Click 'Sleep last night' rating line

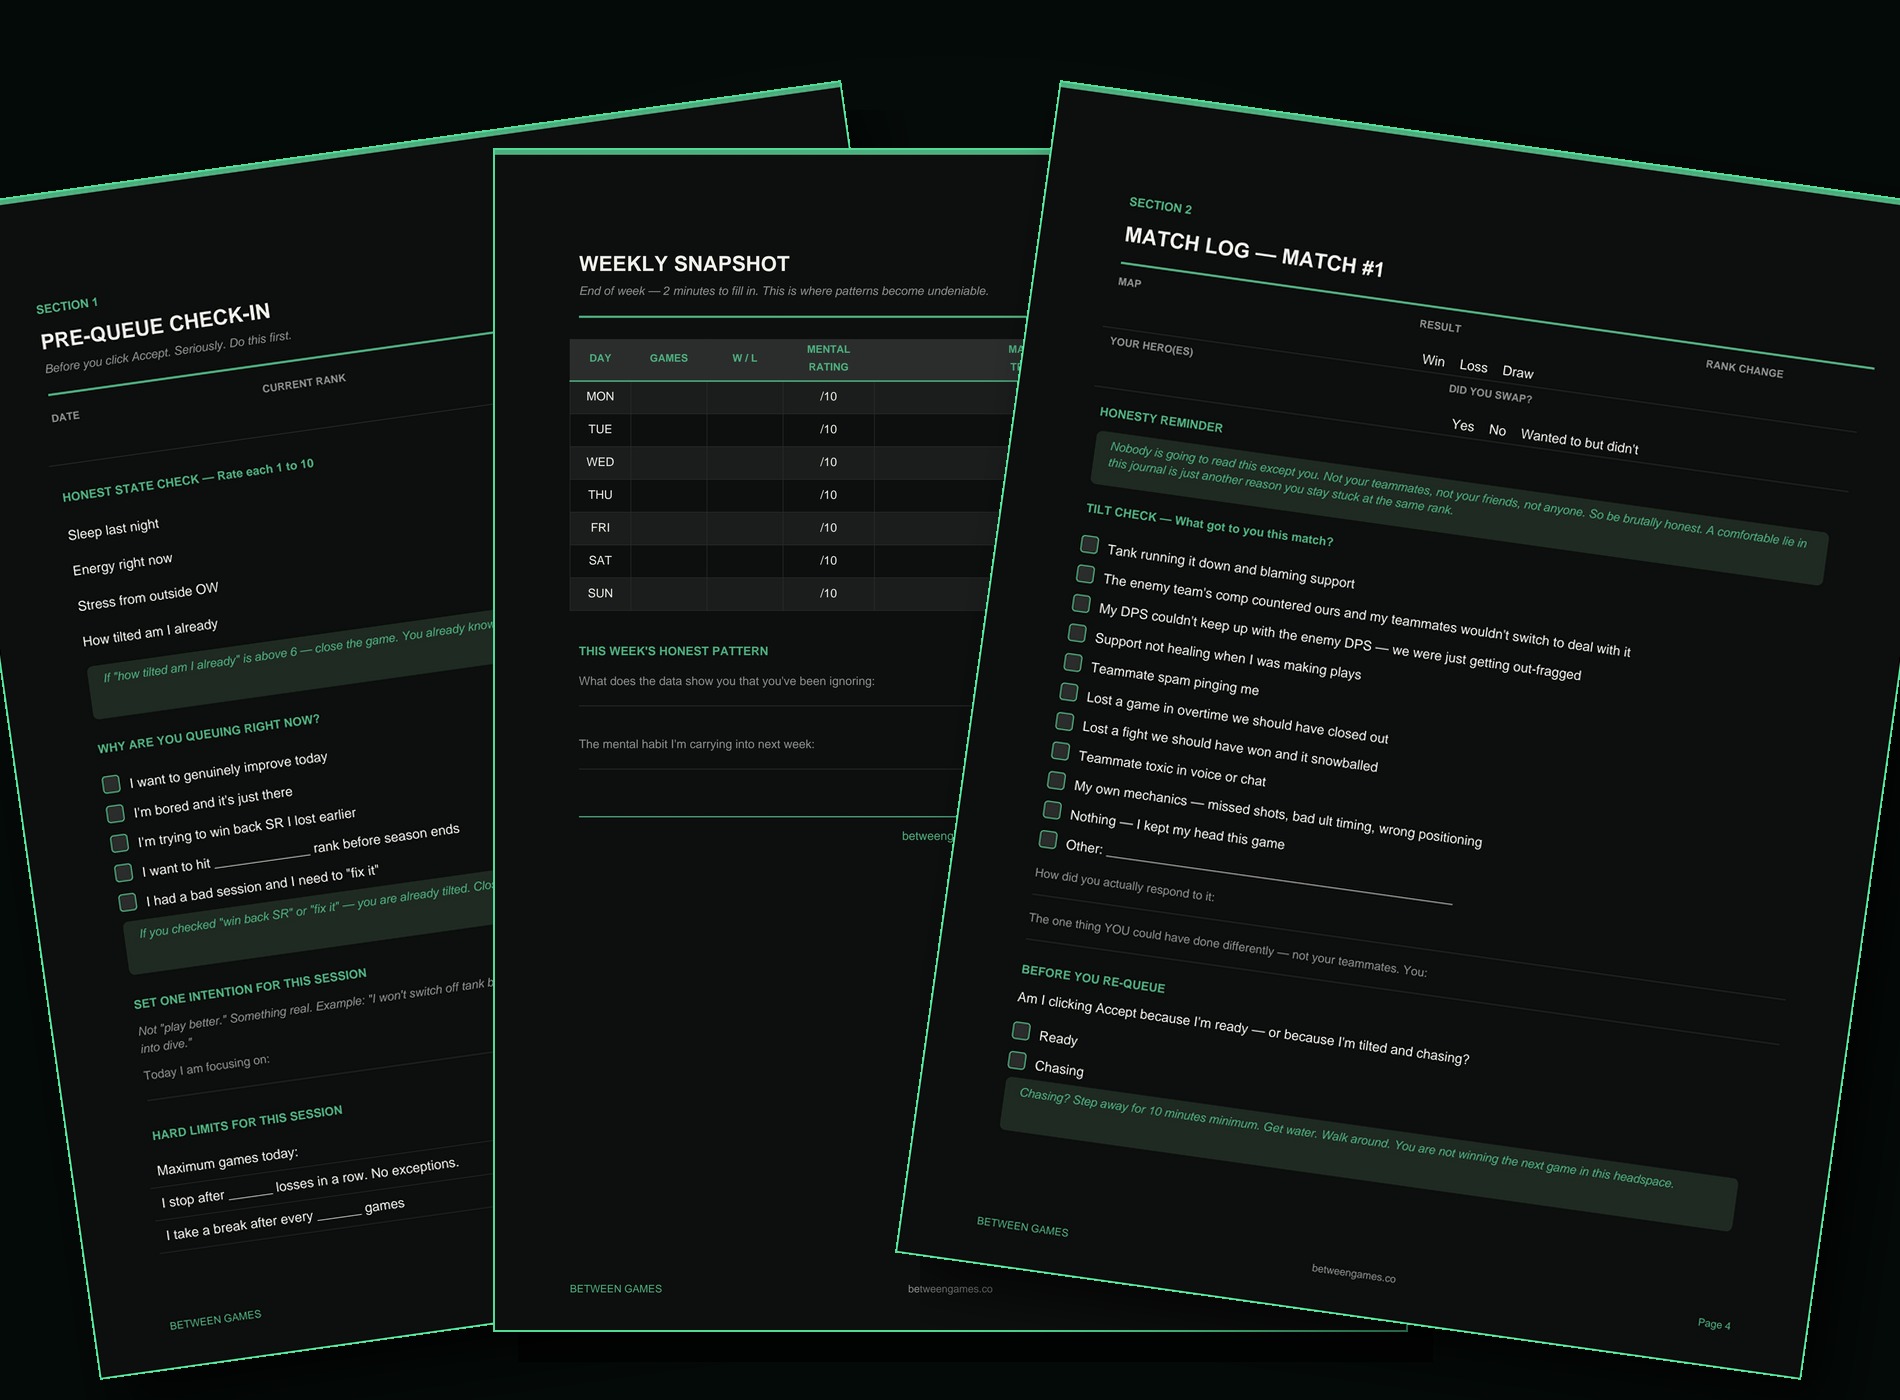tap(113, 528)
